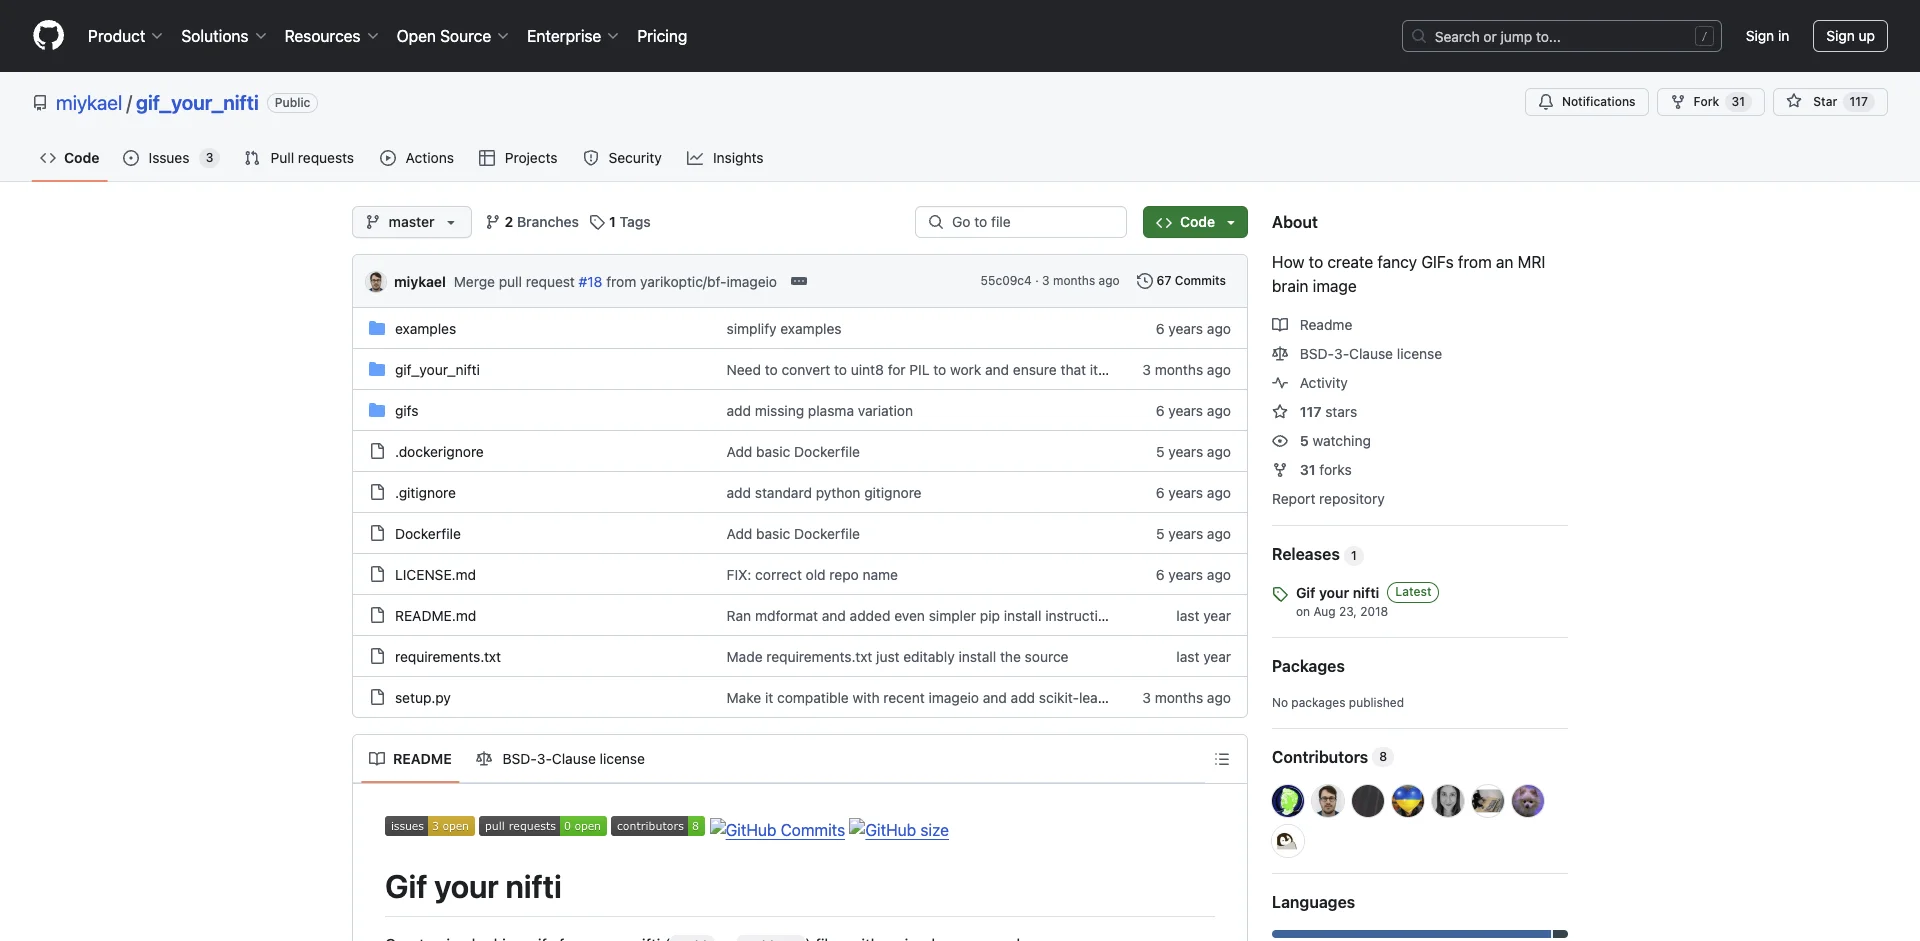View the 31 forks list

(x=1312, y=470)
